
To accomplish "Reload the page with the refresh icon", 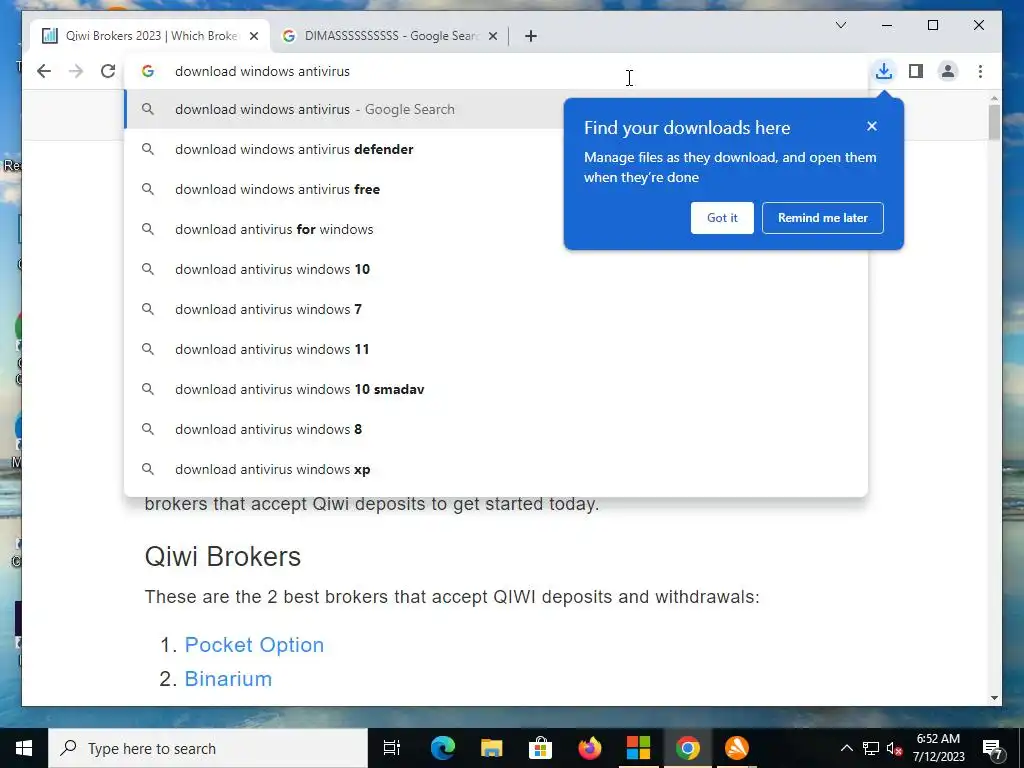I will pos(108,71).
